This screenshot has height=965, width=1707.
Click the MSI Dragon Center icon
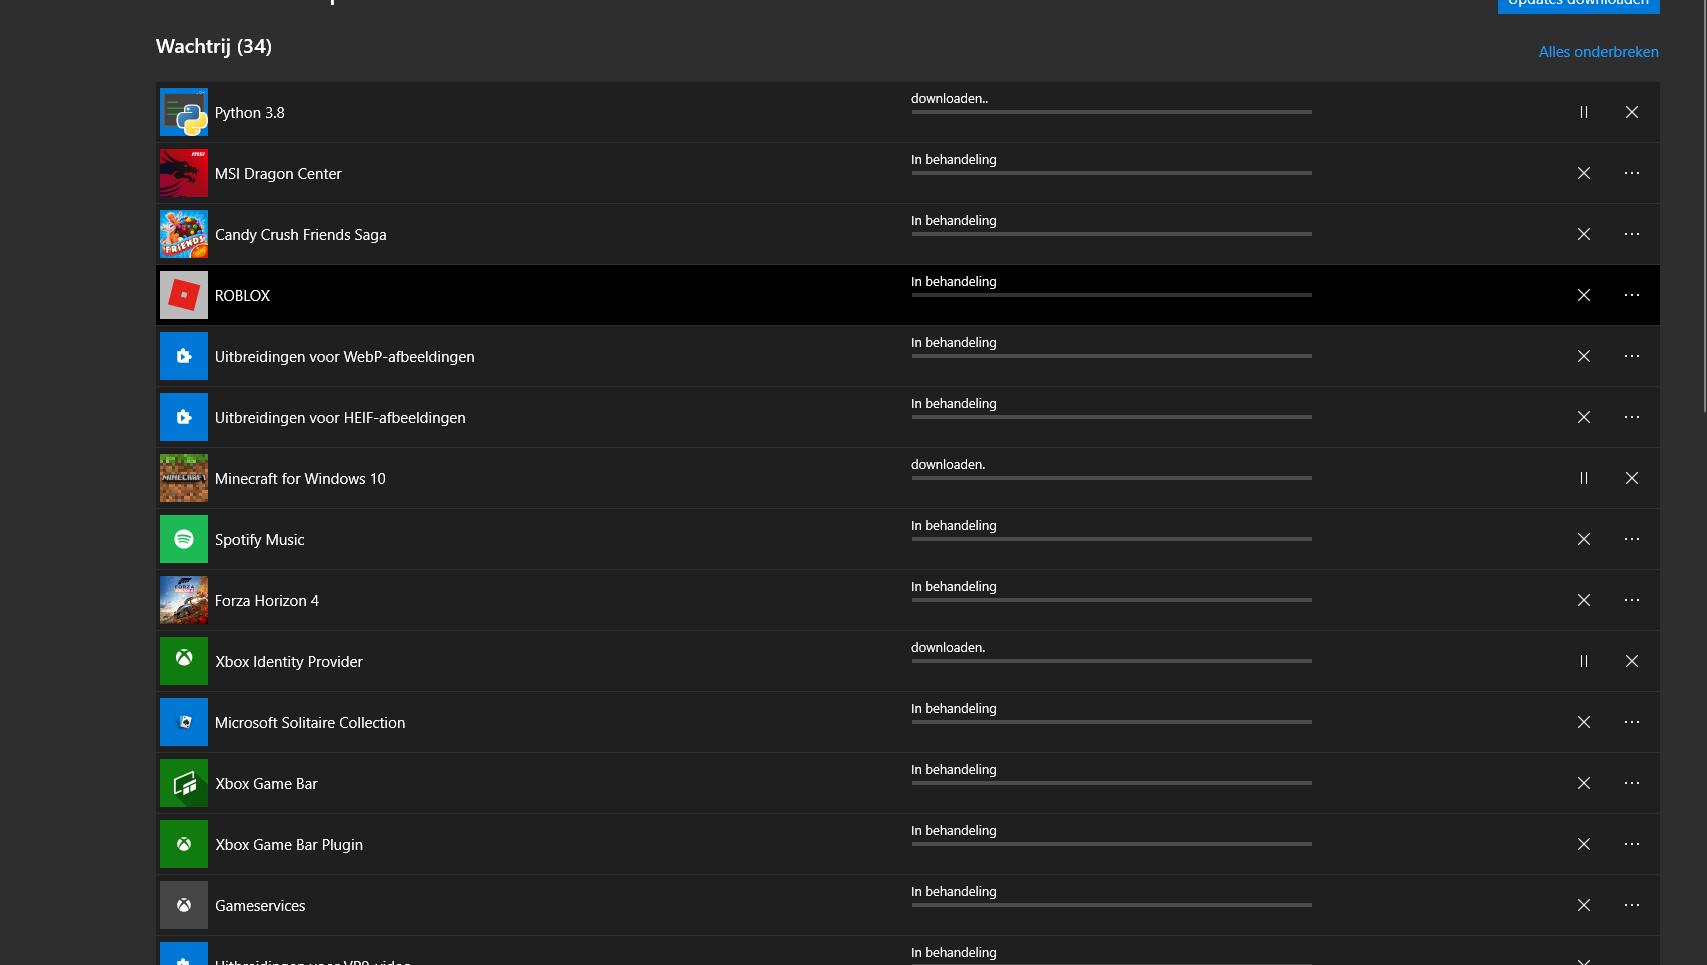184,173
